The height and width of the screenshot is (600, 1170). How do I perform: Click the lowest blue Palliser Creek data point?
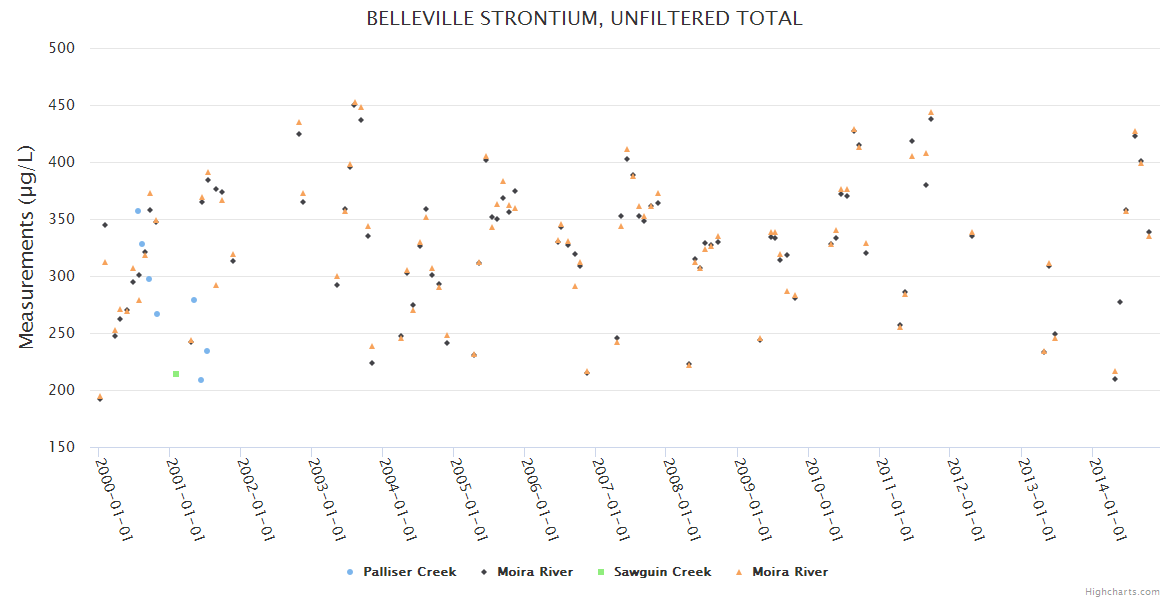[201, 380]
